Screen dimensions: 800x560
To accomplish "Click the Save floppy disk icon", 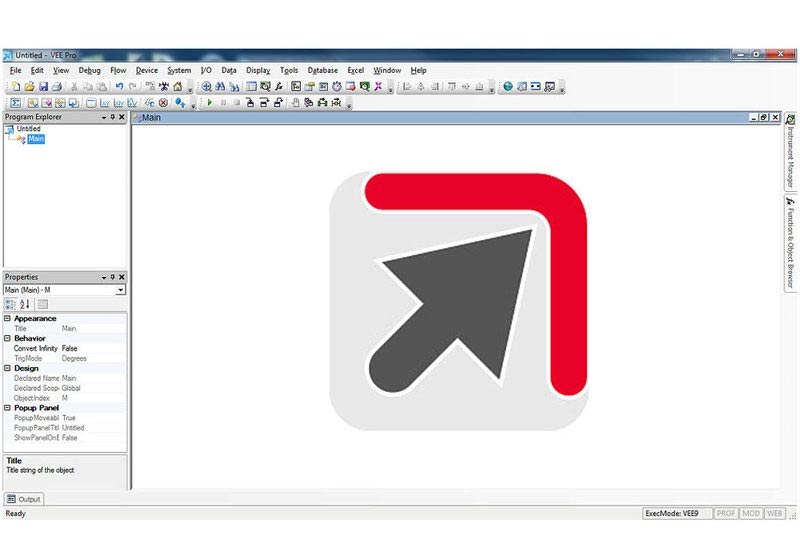I will [x=43, y=87].
